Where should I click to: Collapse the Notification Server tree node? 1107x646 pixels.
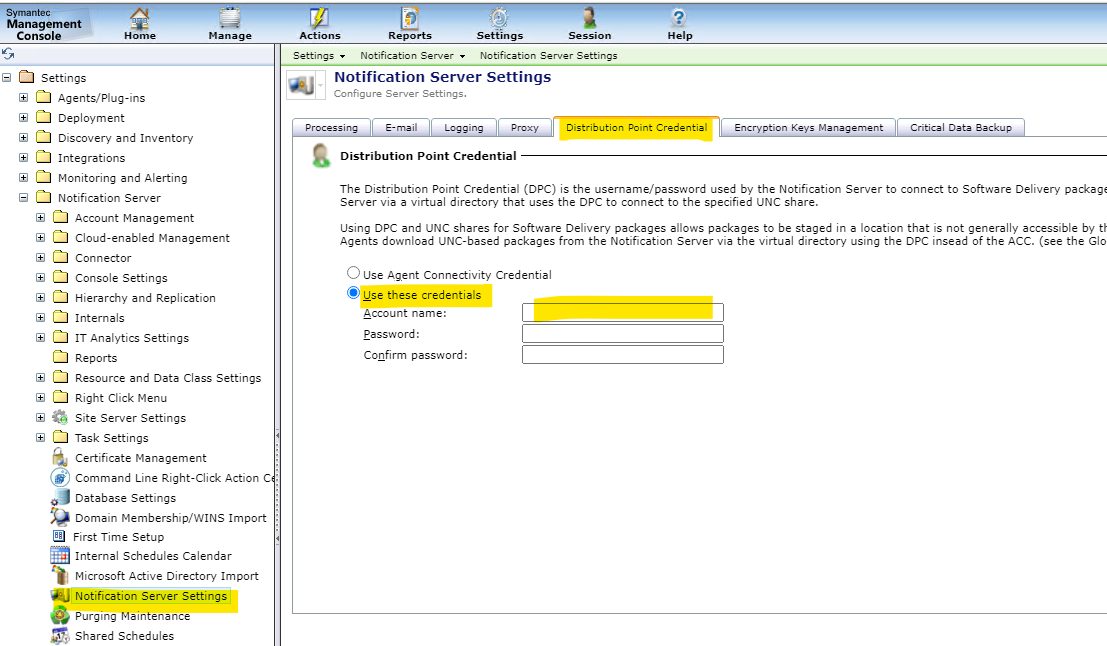[24, 198]
